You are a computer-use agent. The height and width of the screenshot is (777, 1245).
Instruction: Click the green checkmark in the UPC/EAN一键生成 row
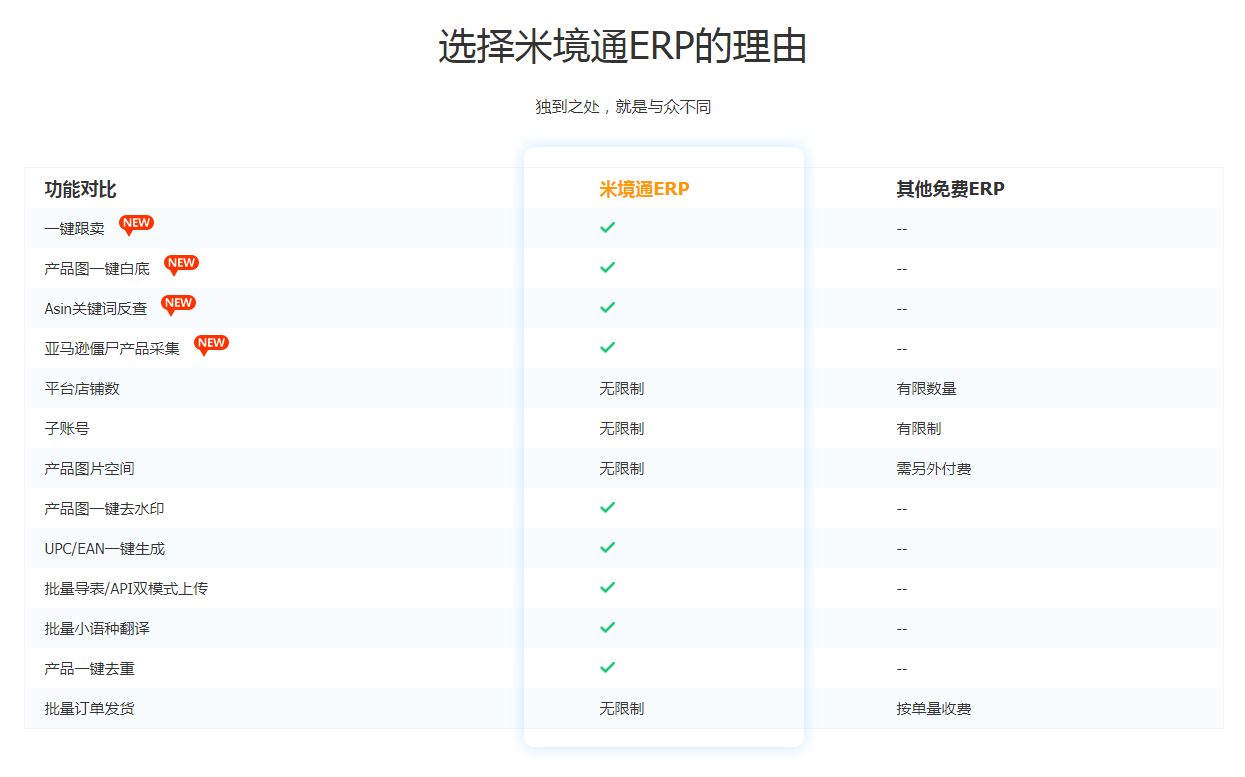pyautogui.click(x=607, y=547)
